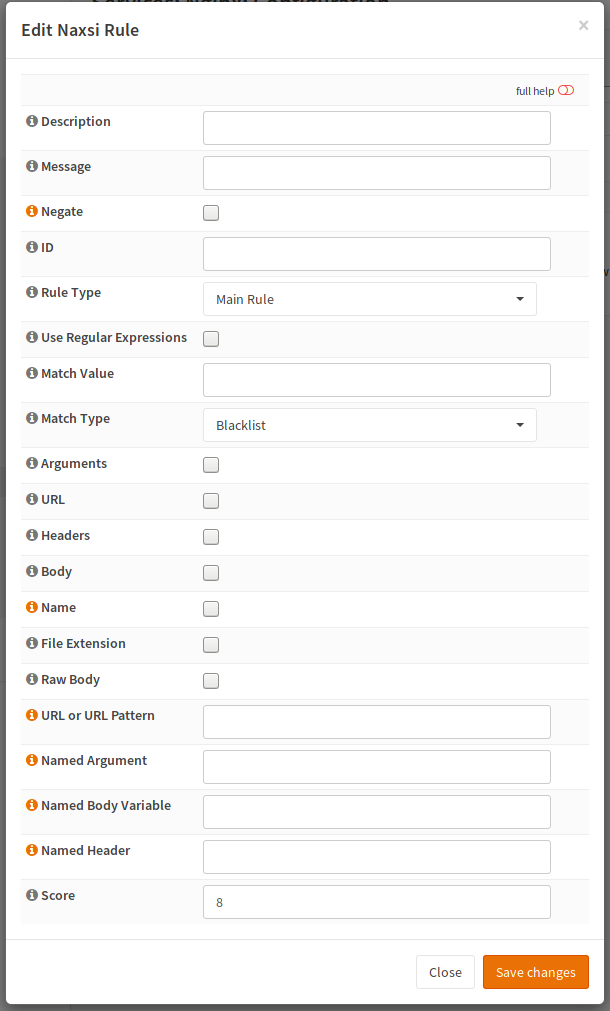Click the info icon next to Score

pyautogui.click(x=32, y=896)
